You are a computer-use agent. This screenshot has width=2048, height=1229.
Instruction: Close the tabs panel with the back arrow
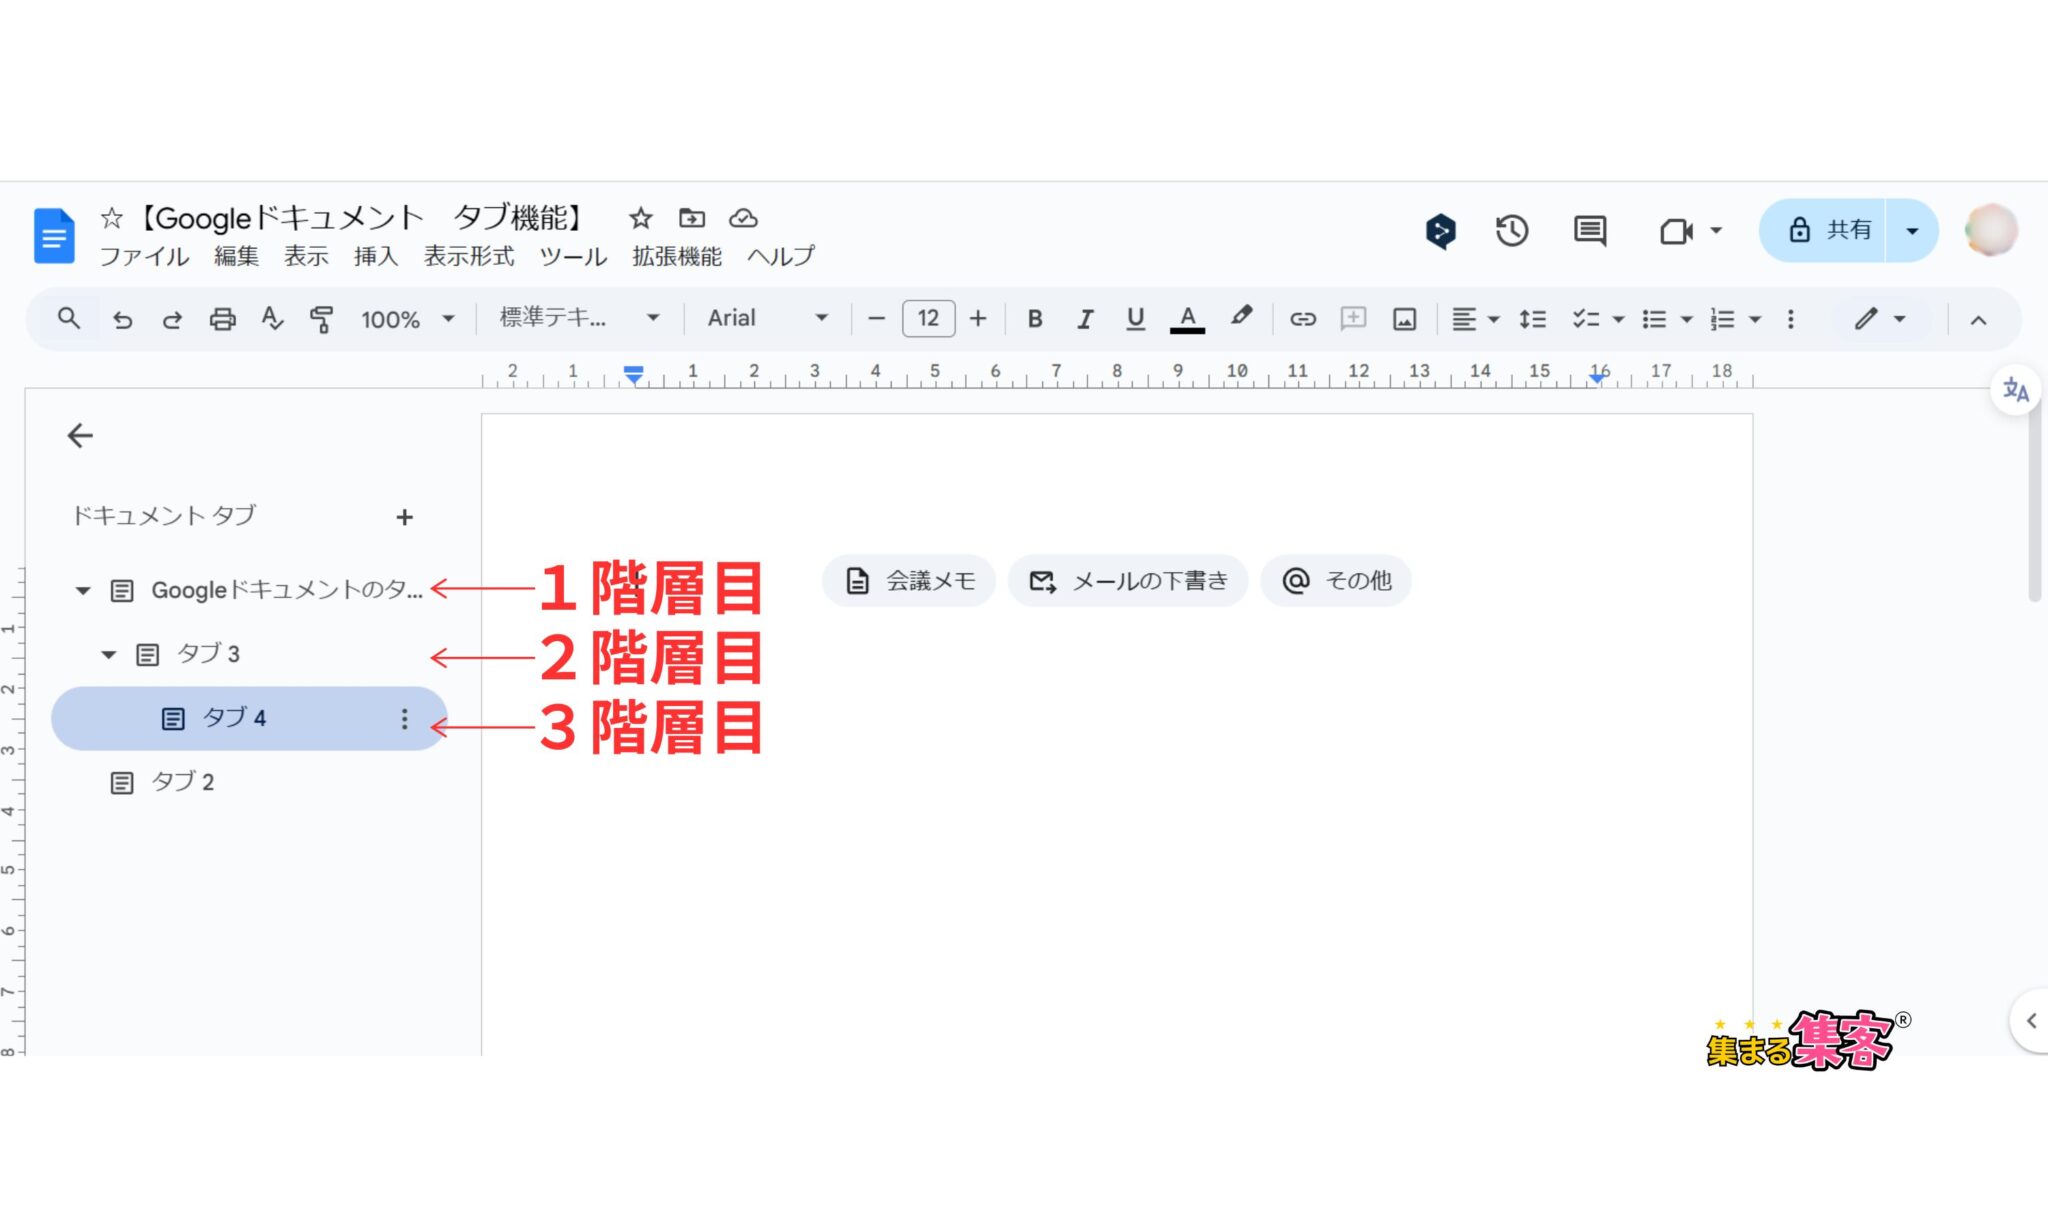(80, 435)
